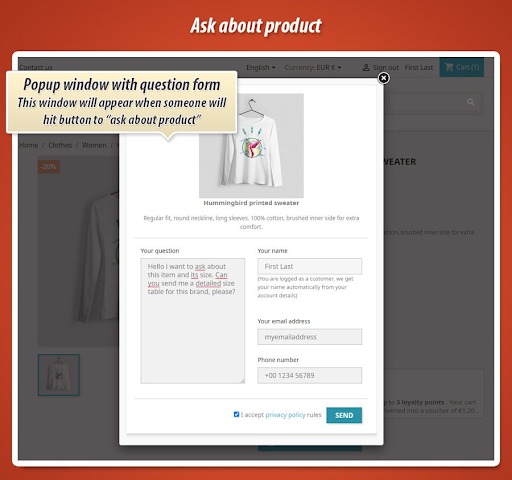Open the Women breadcrumb link

pos(94,145)
